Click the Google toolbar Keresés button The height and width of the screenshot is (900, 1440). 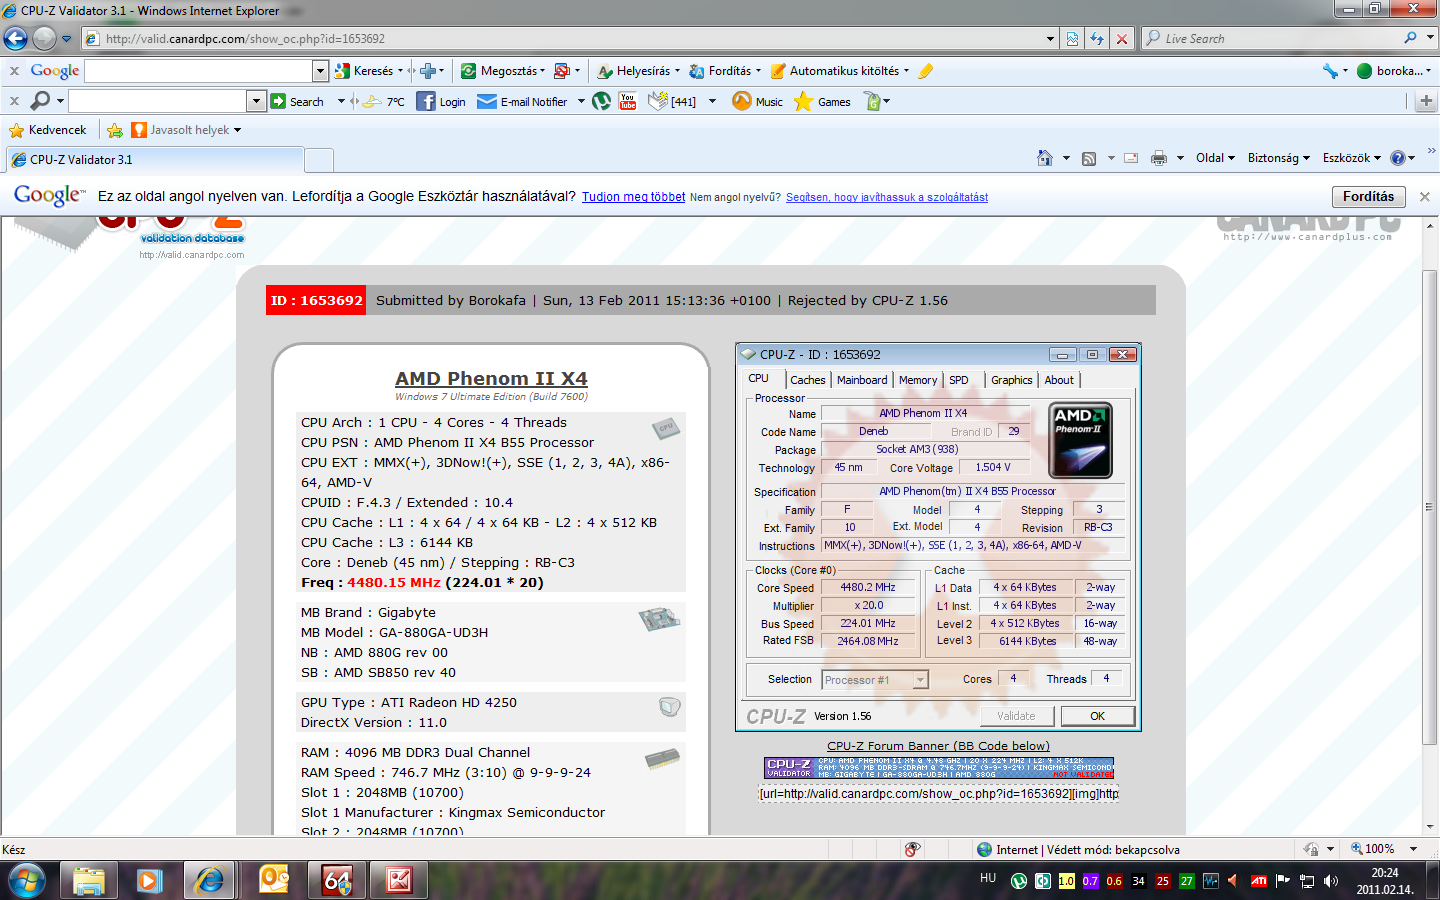click(x=368, y=71)
